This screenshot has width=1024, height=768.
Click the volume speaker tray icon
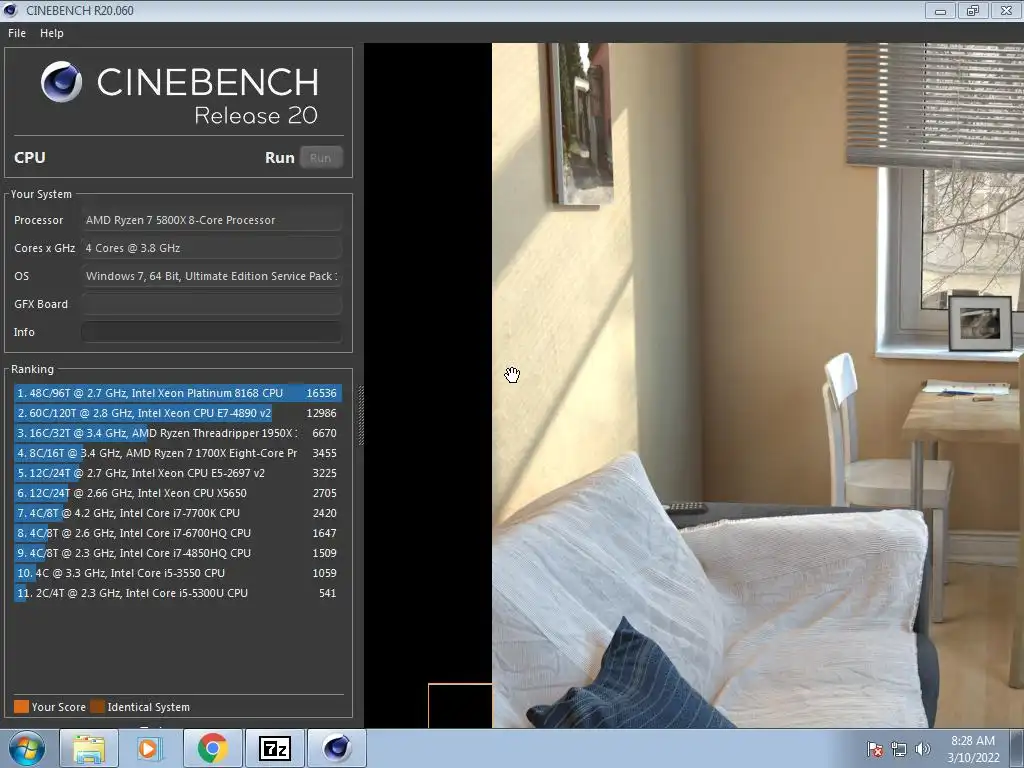(922, 749)
